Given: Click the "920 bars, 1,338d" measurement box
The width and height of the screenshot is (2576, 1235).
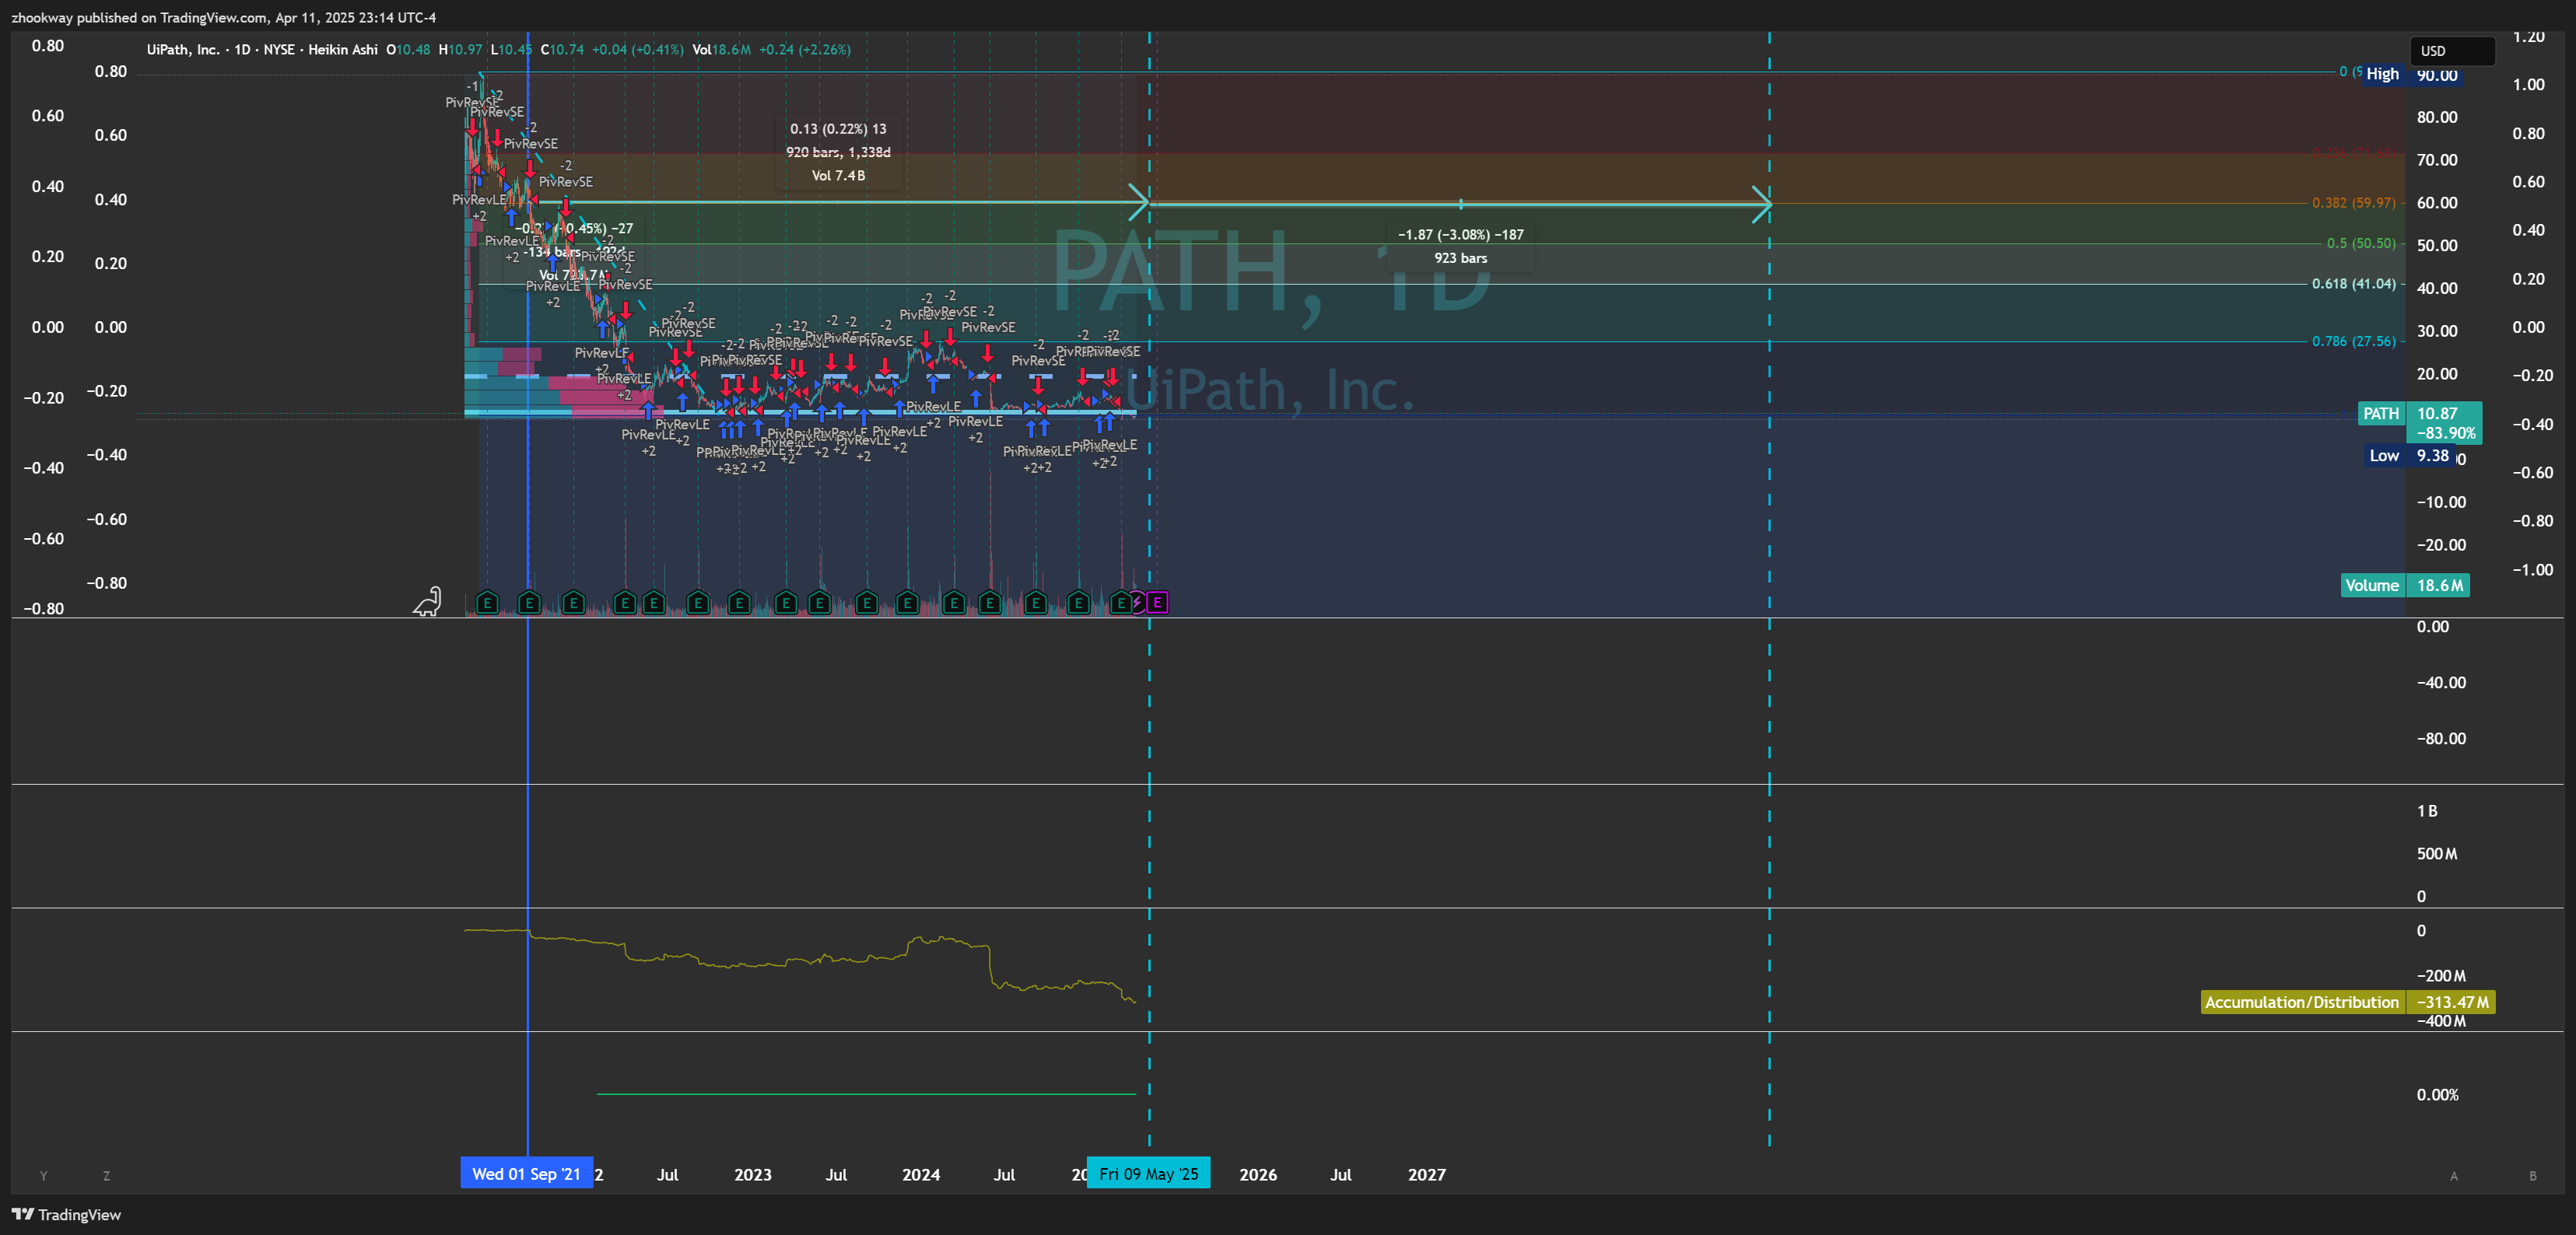Looking at the screenshot, I should [838, 152].
